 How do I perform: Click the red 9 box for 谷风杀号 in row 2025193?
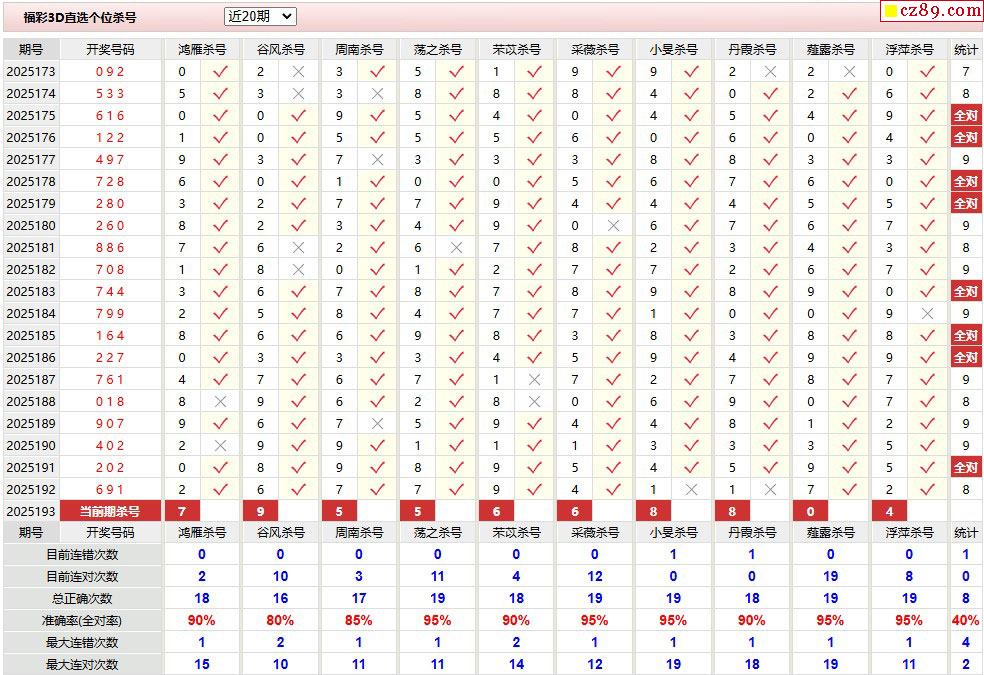260,511
